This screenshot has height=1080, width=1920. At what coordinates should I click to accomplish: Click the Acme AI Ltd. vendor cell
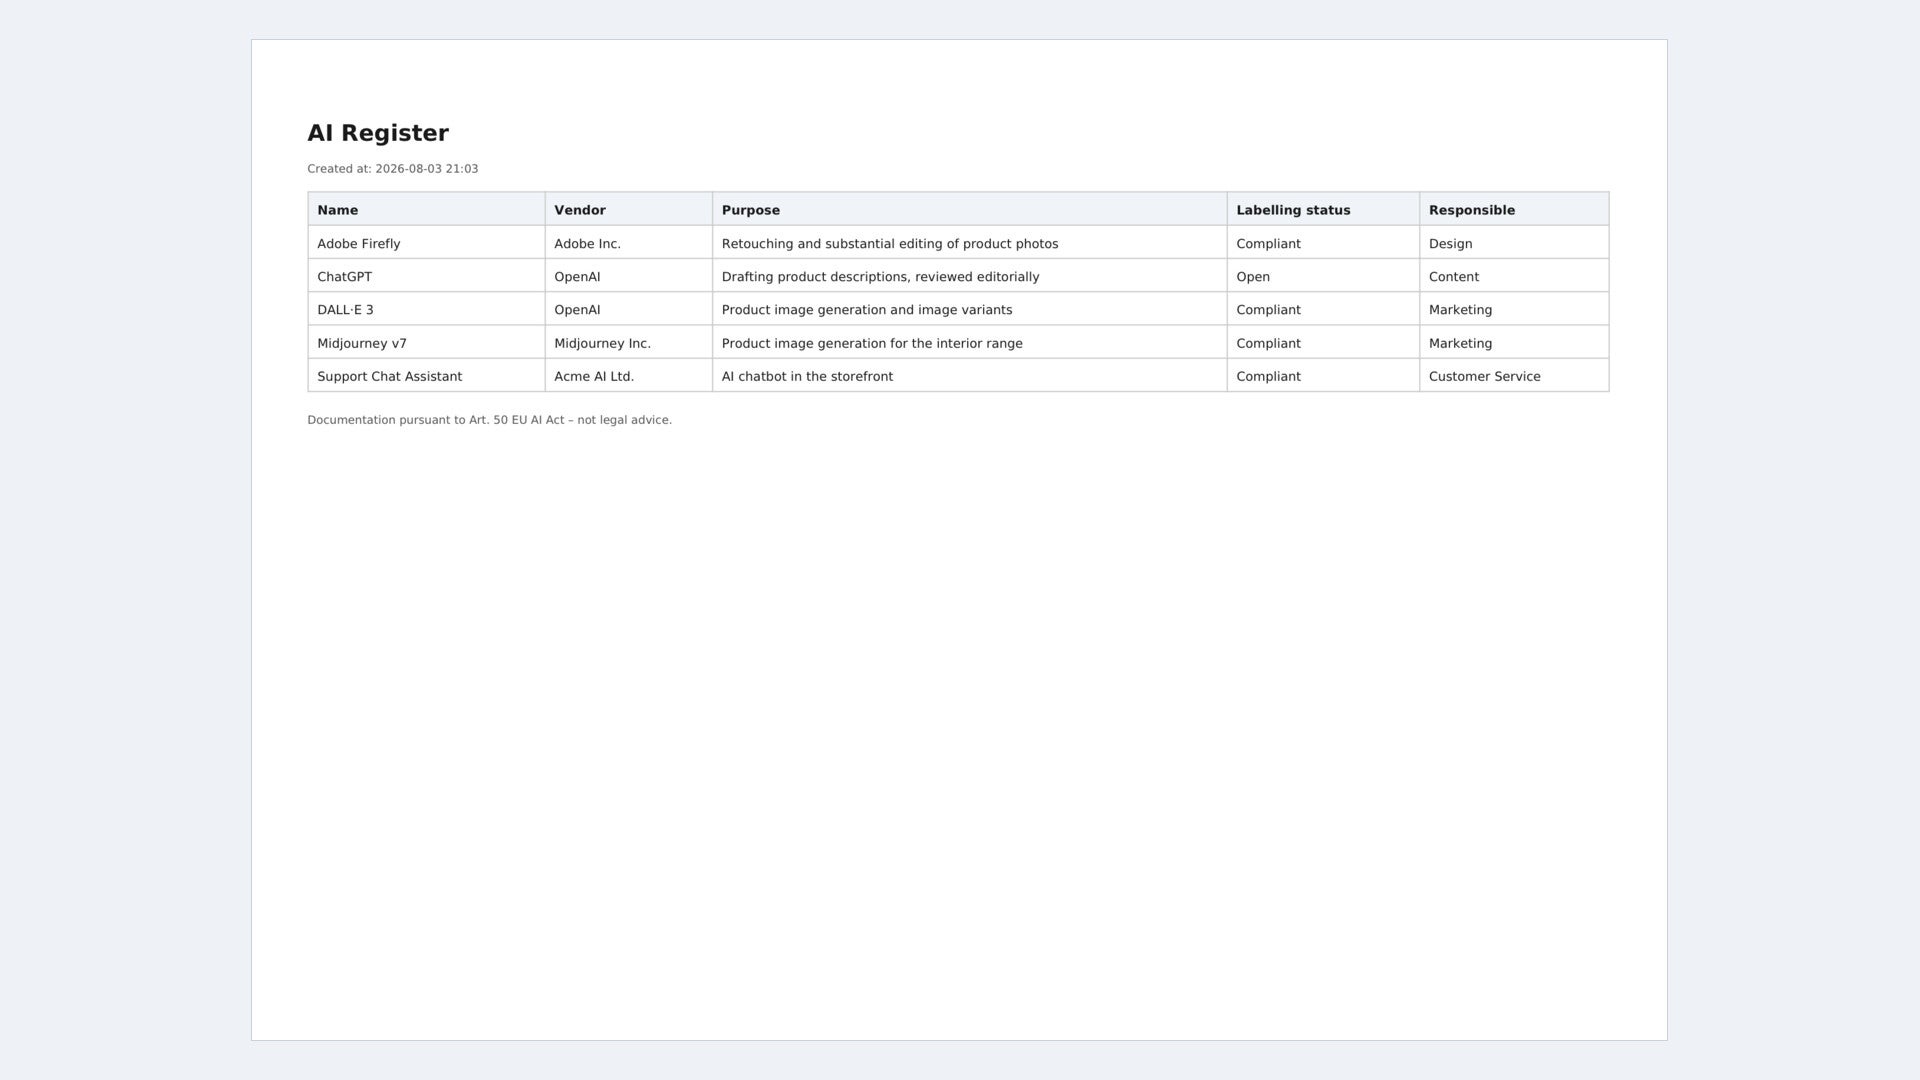coord(628,375)
